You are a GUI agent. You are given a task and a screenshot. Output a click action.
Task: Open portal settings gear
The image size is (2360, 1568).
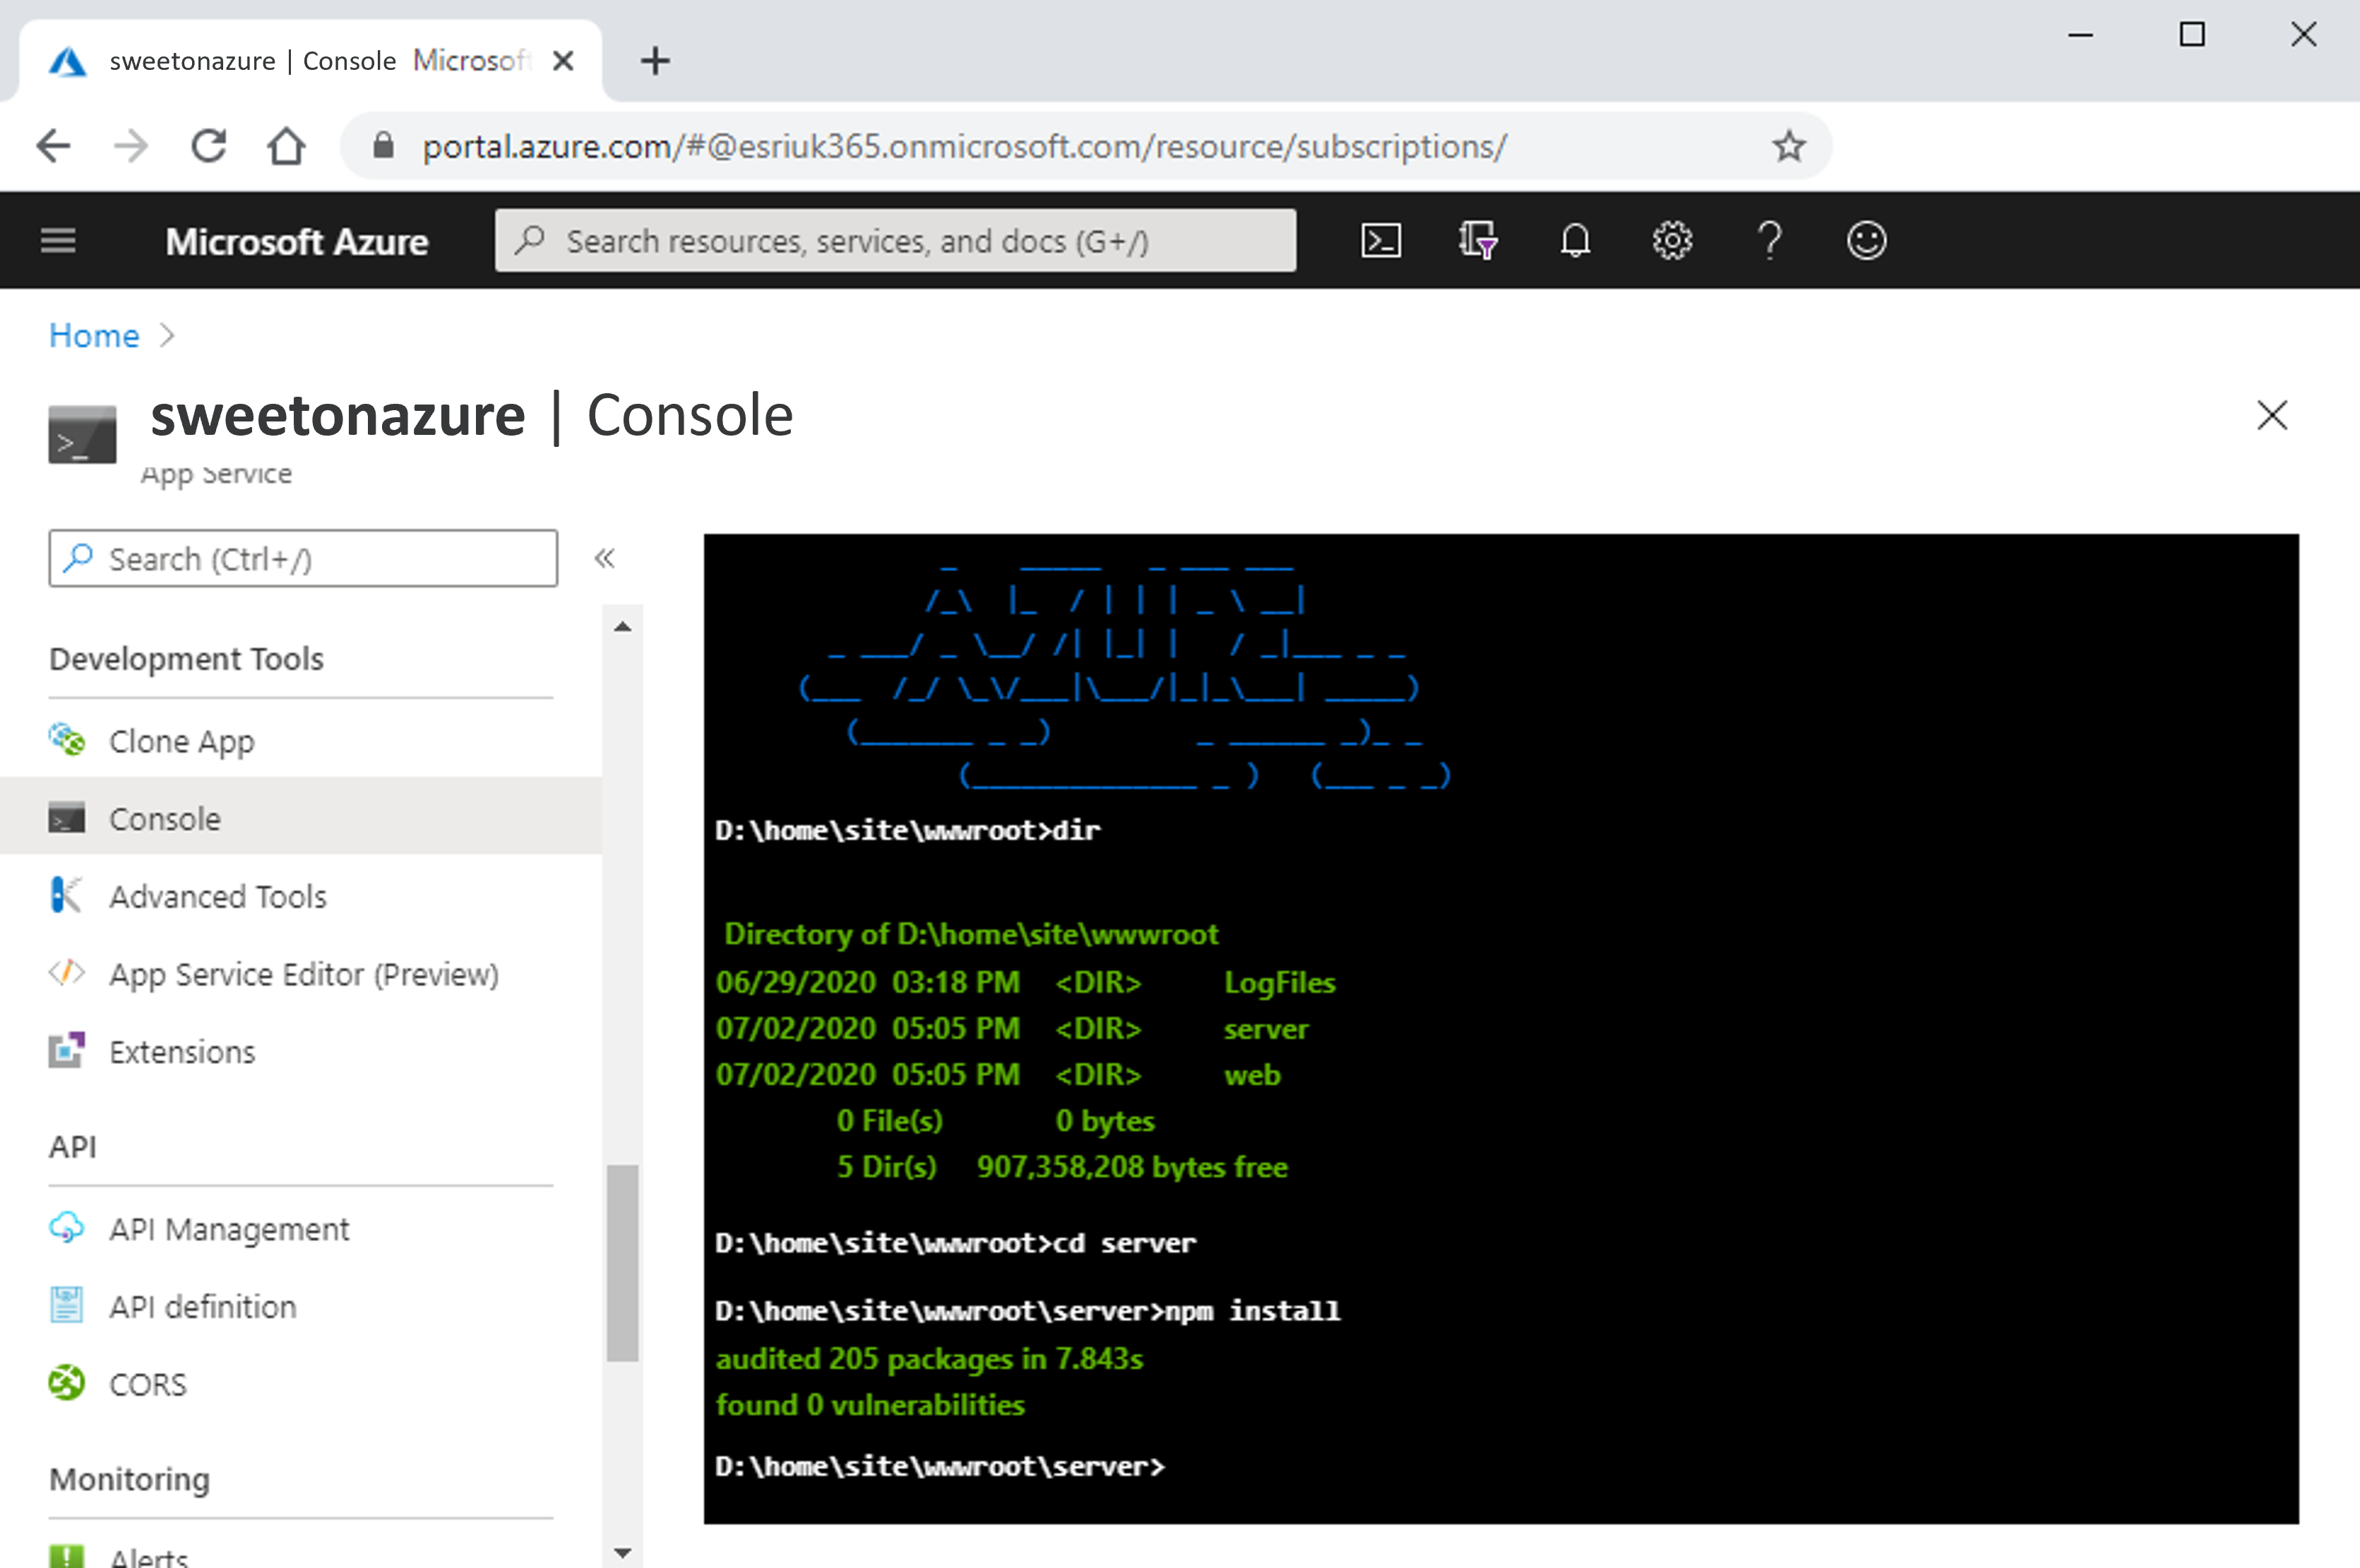[1672, 241]
